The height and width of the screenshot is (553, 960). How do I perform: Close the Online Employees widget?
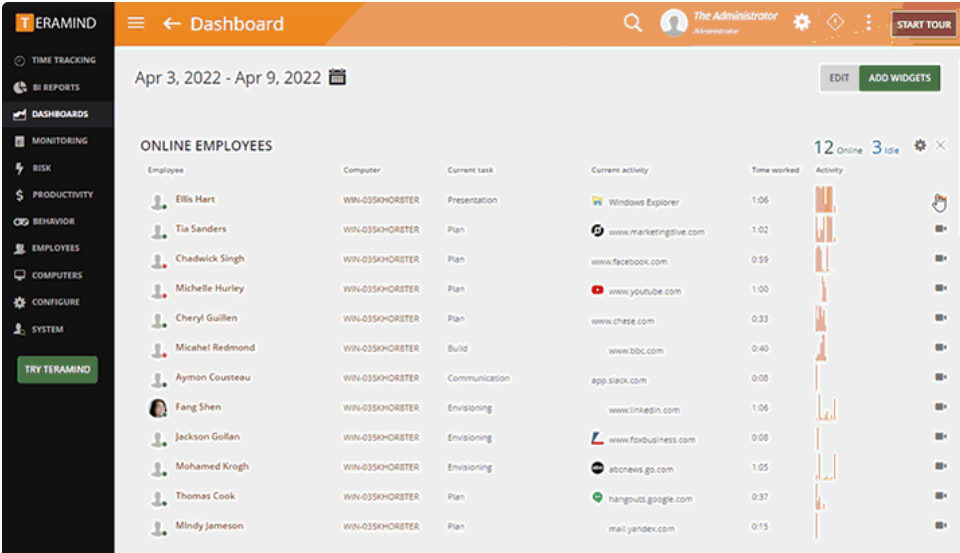point(940,145)
